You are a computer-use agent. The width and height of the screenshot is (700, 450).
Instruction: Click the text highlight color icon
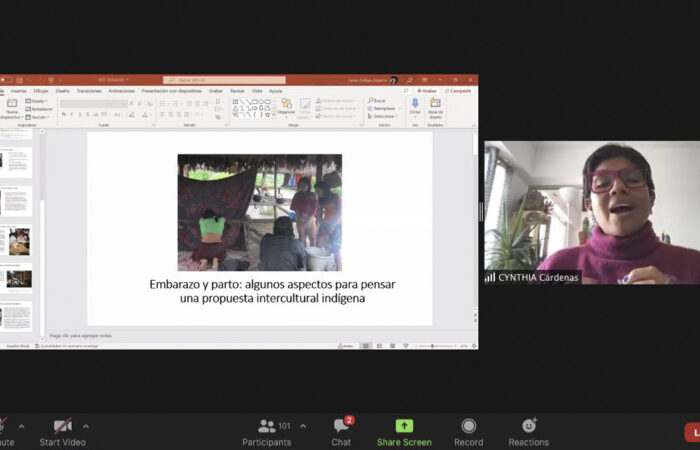132,115
